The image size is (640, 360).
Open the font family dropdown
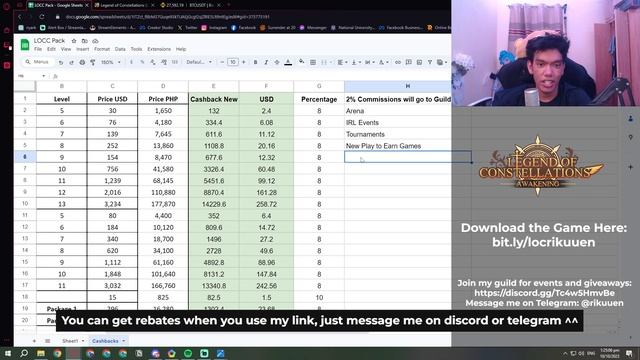coord(199,62)
